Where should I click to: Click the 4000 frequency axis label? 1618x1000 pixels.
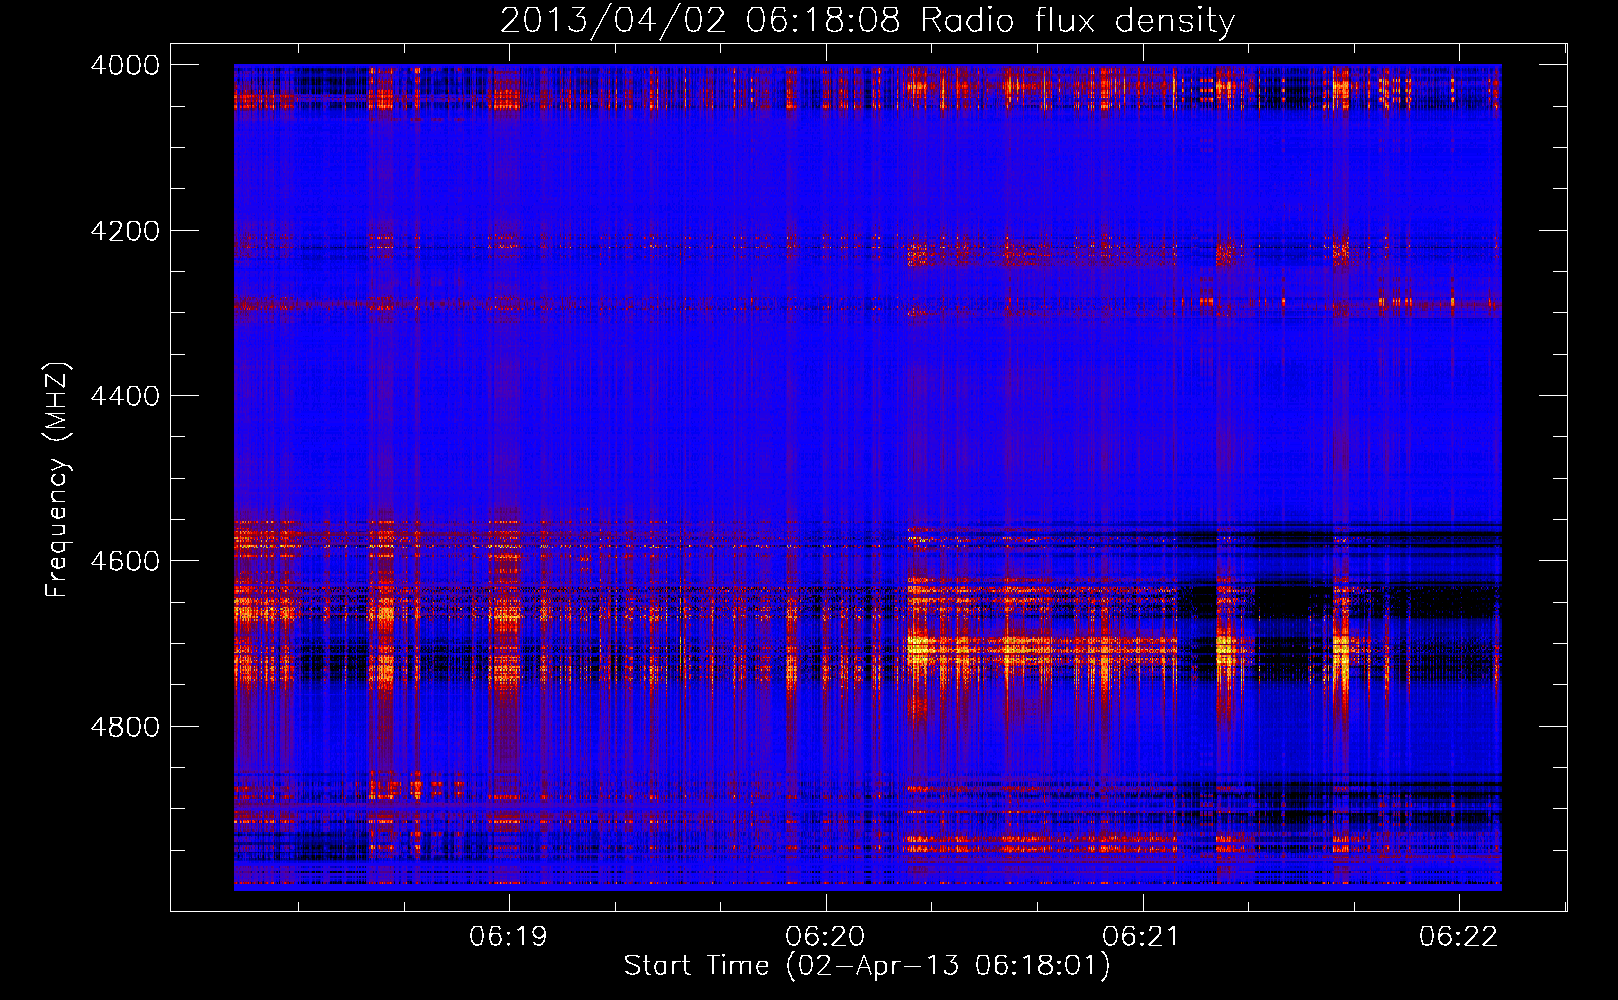[124, 65]
